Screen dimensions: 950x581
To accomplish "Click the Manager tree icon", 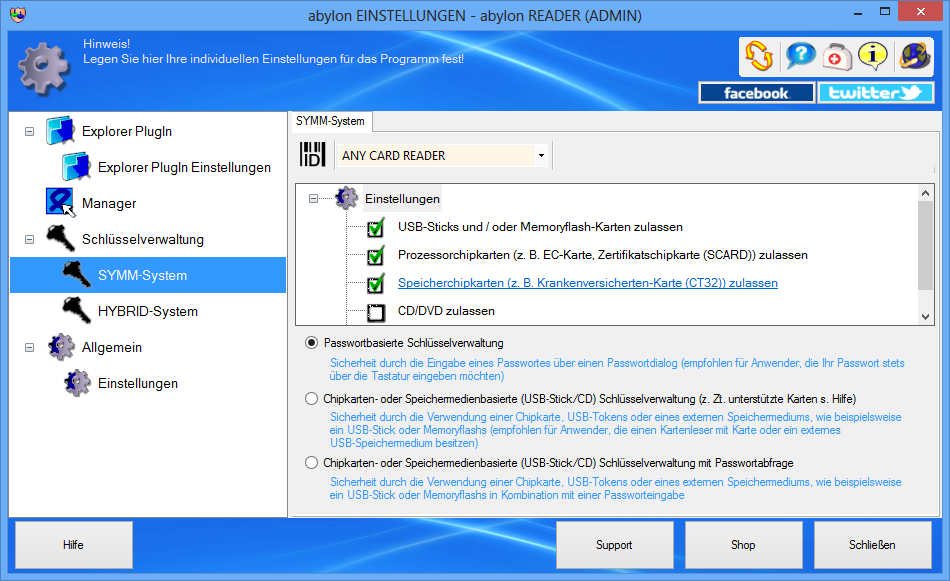I will tap(60, 202).
